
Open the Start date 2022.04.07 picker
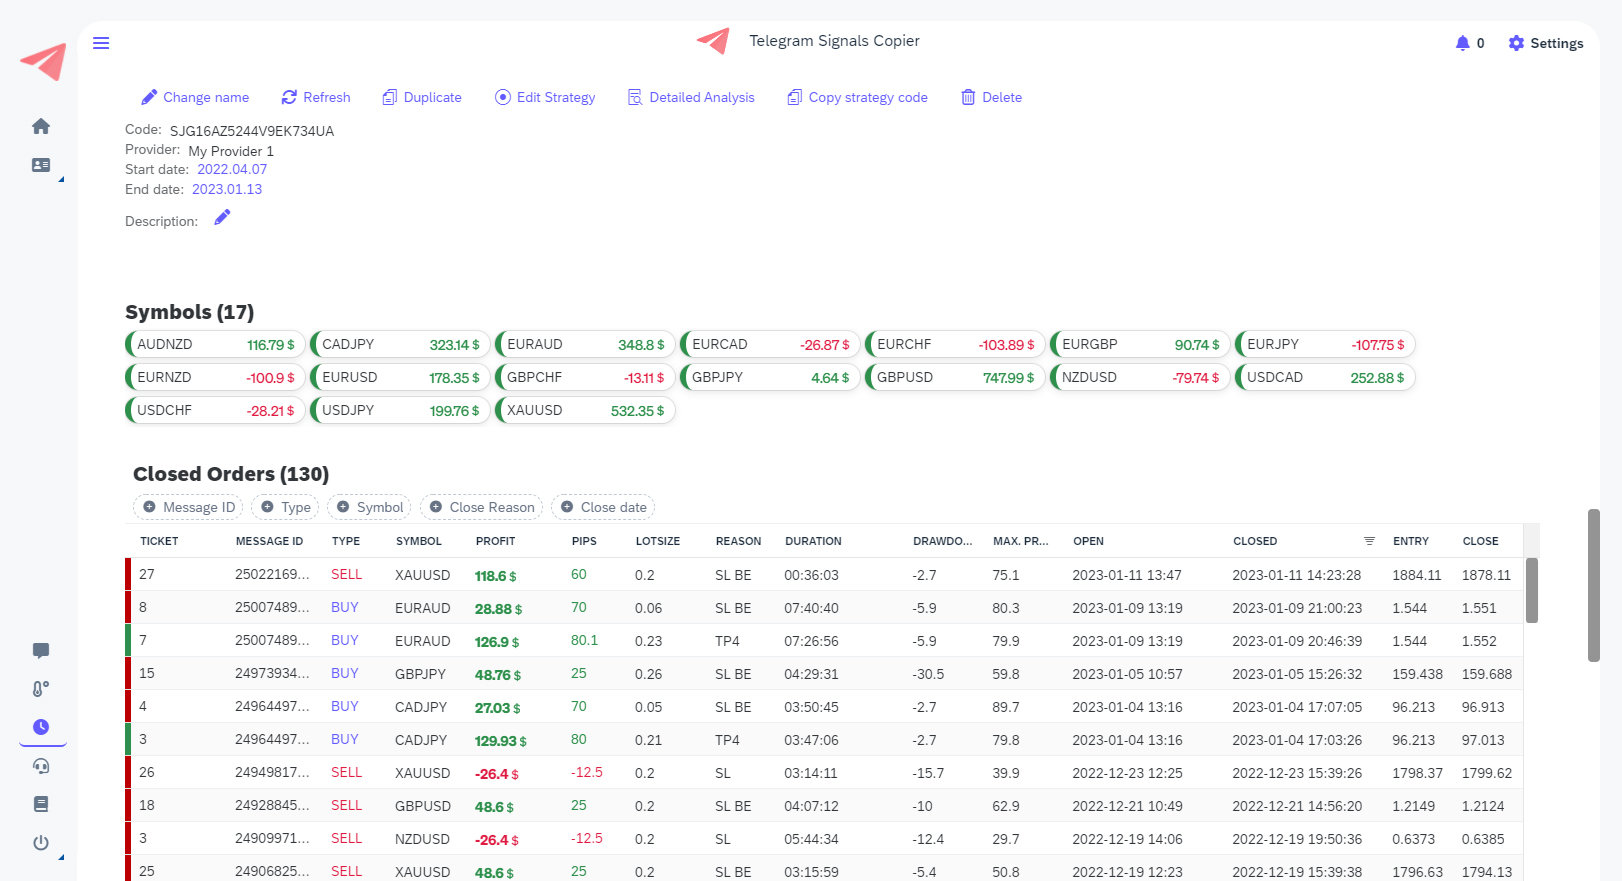[232, 169]
